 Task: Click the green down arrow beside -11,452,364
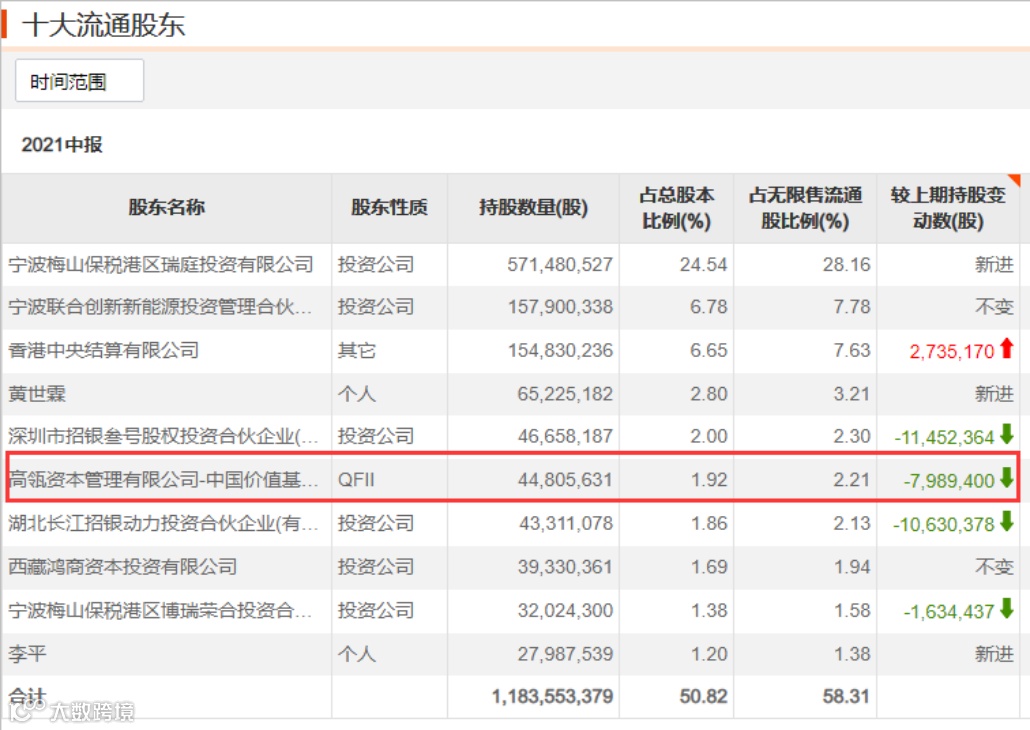pos(1006,434)
